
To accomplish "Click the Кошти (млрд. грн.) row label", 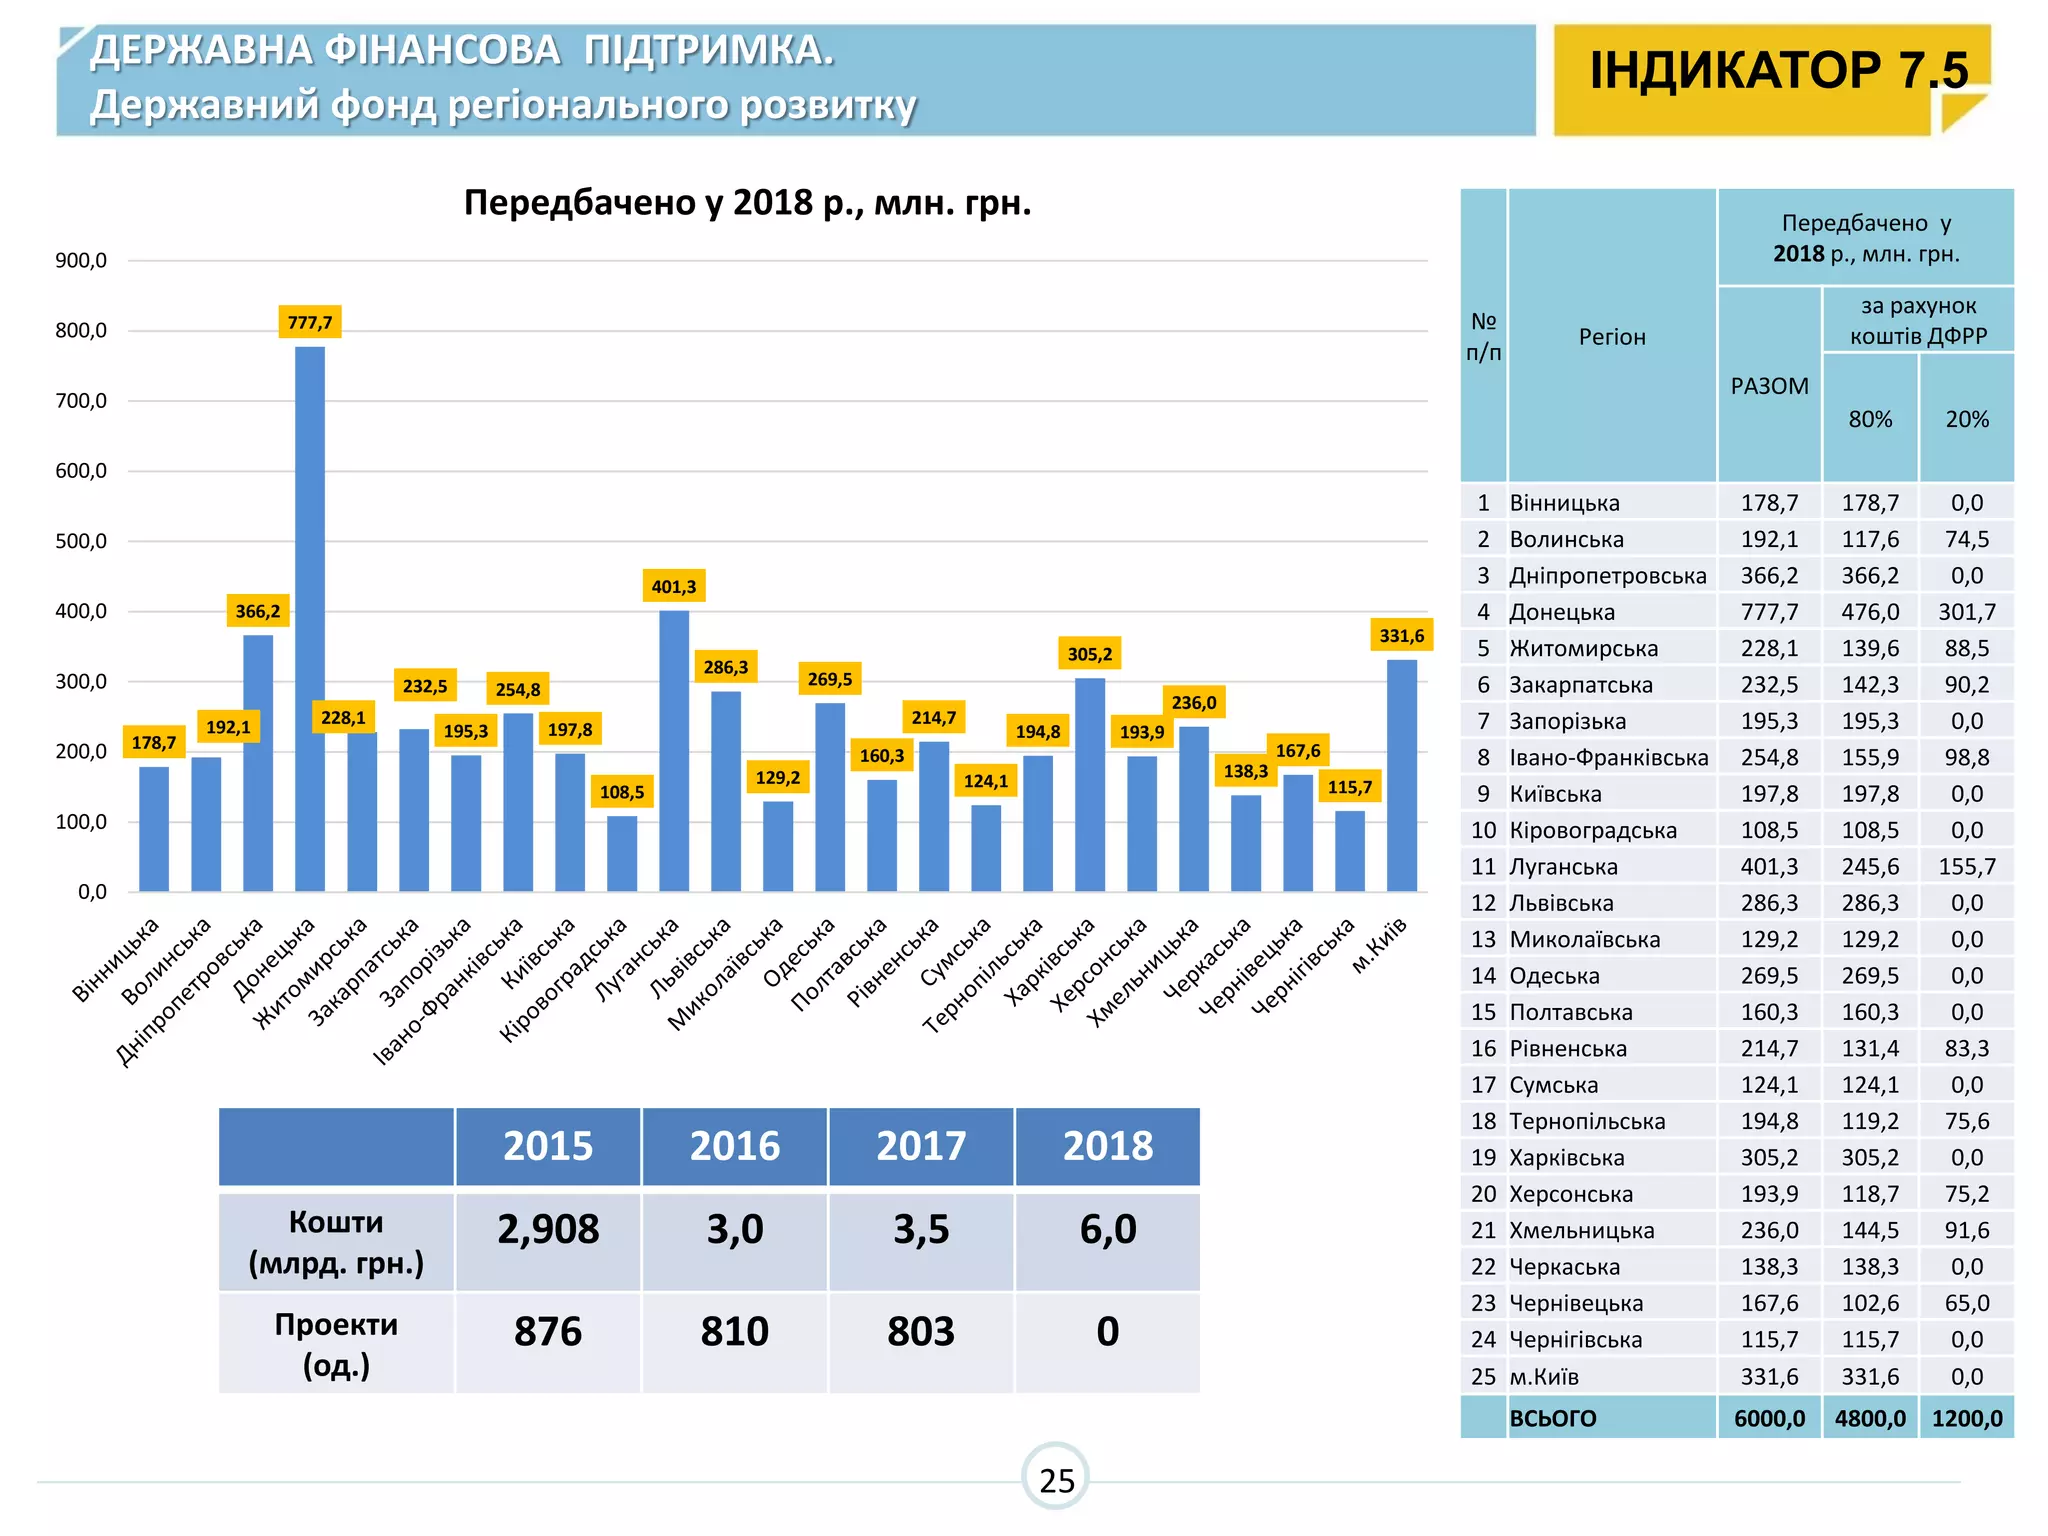I will point(336,1242).
